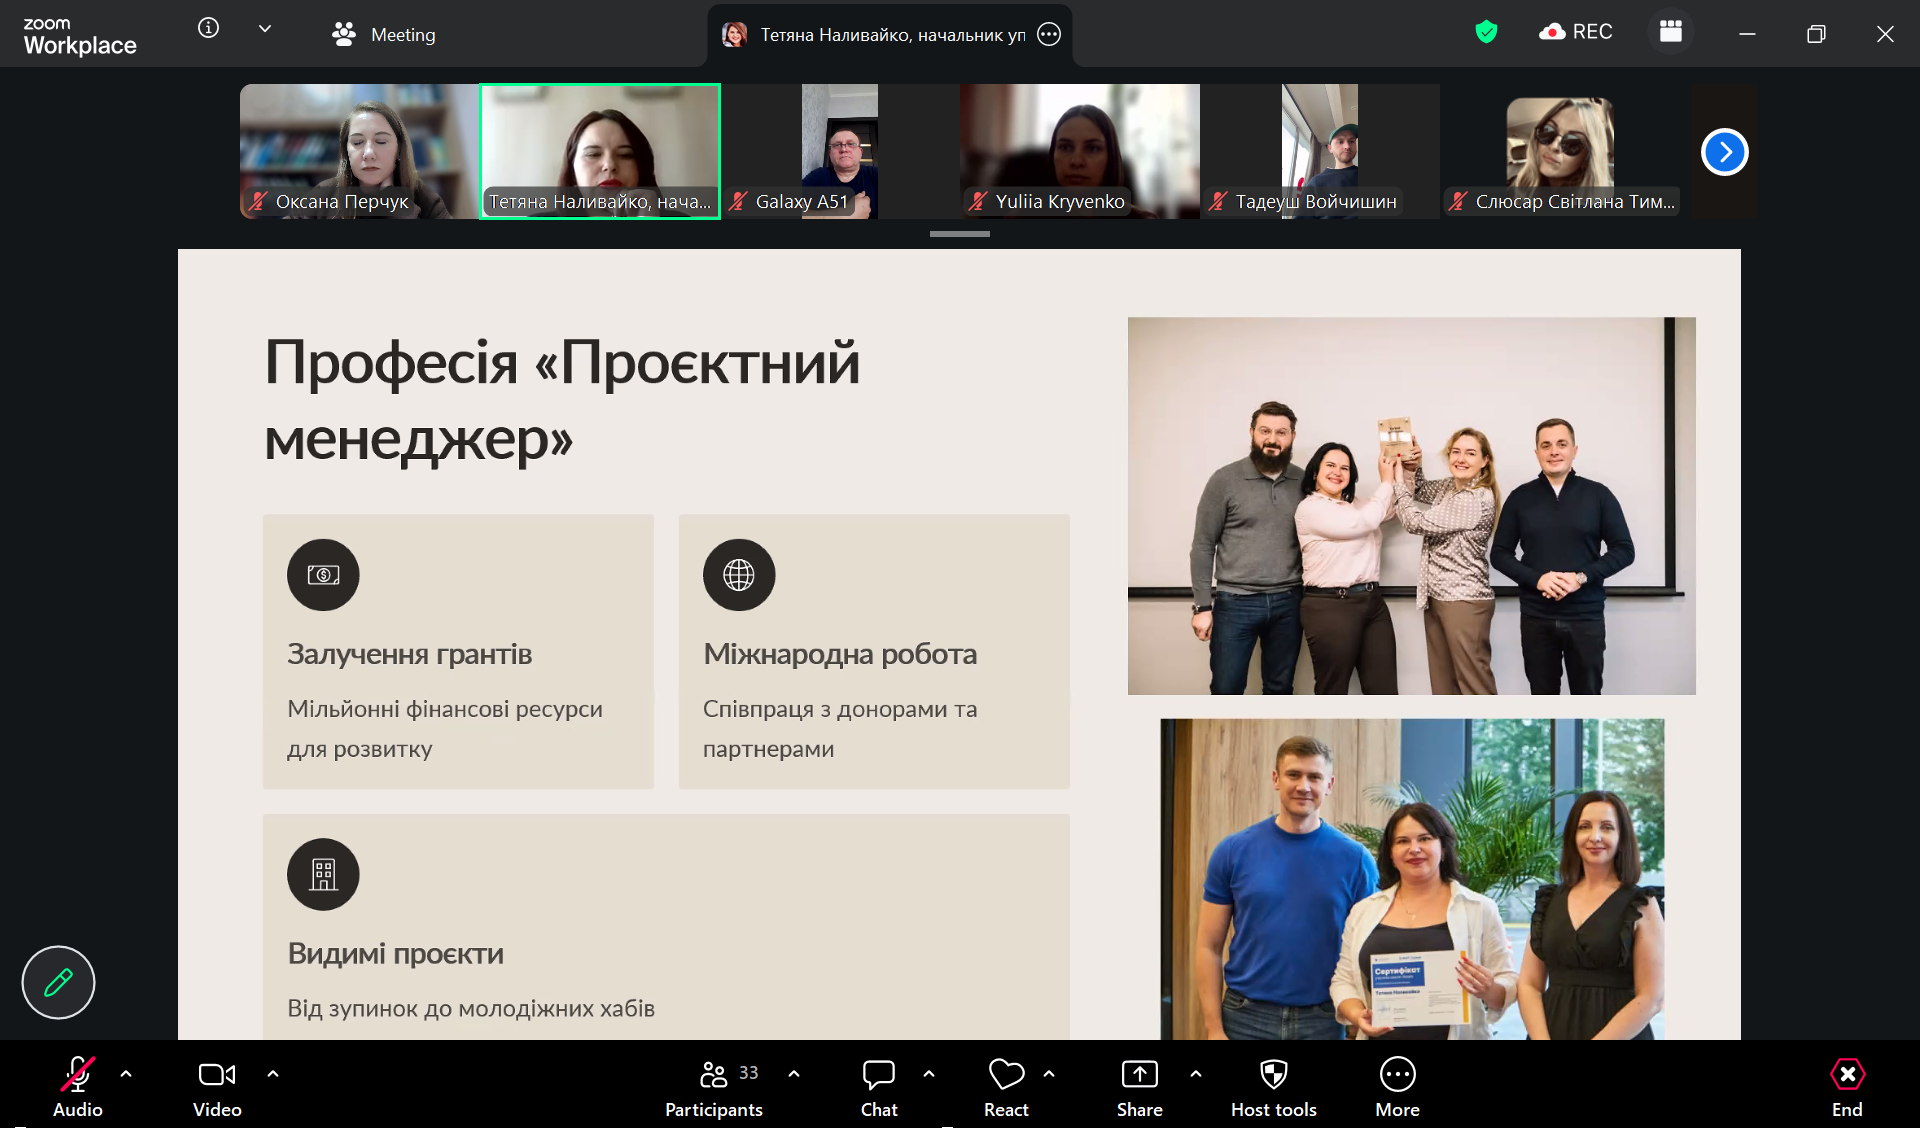Expand audio settings arrow next to Audio
This screenshot has height=1128, width=1920.
126,1074
